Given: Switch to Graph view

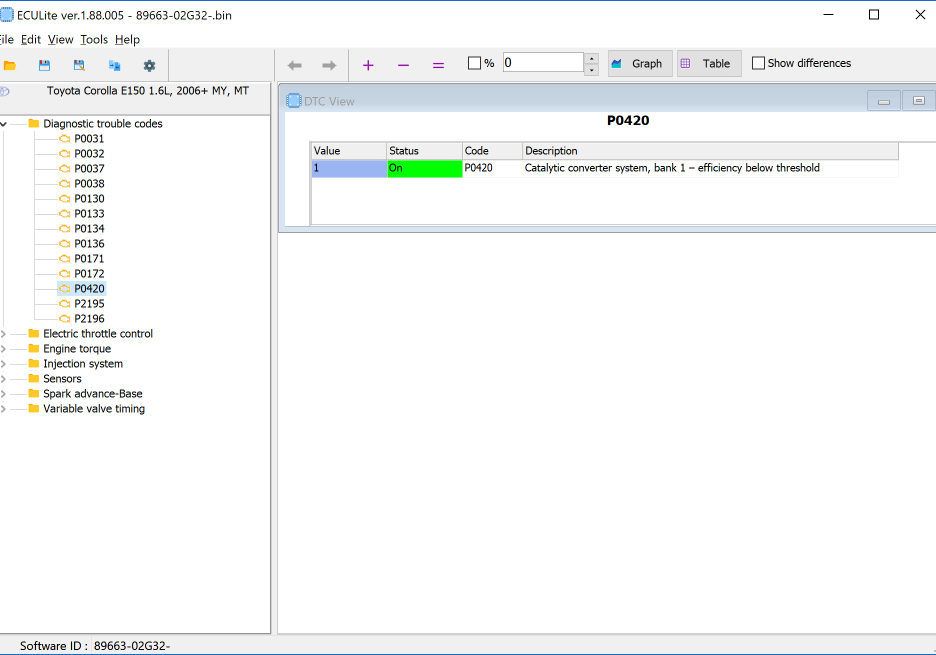Looking at the screenshot, I should point(639,64).
